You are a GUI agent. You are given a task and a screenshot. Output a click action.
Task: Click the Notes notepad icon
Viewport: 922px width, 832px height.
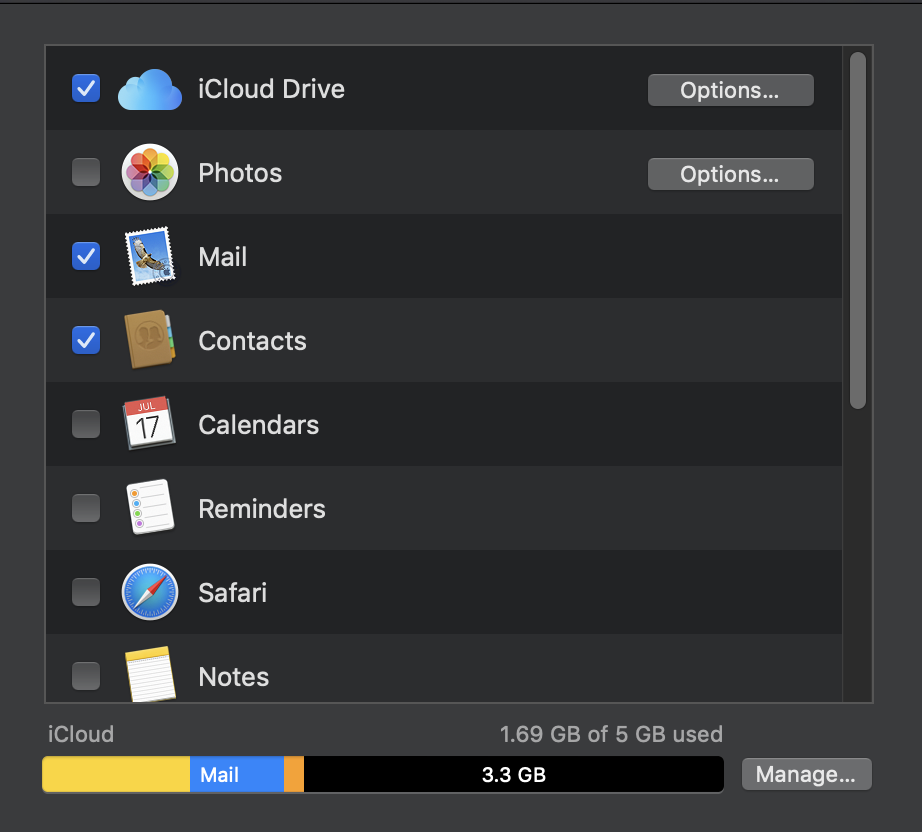pos(151,674)
